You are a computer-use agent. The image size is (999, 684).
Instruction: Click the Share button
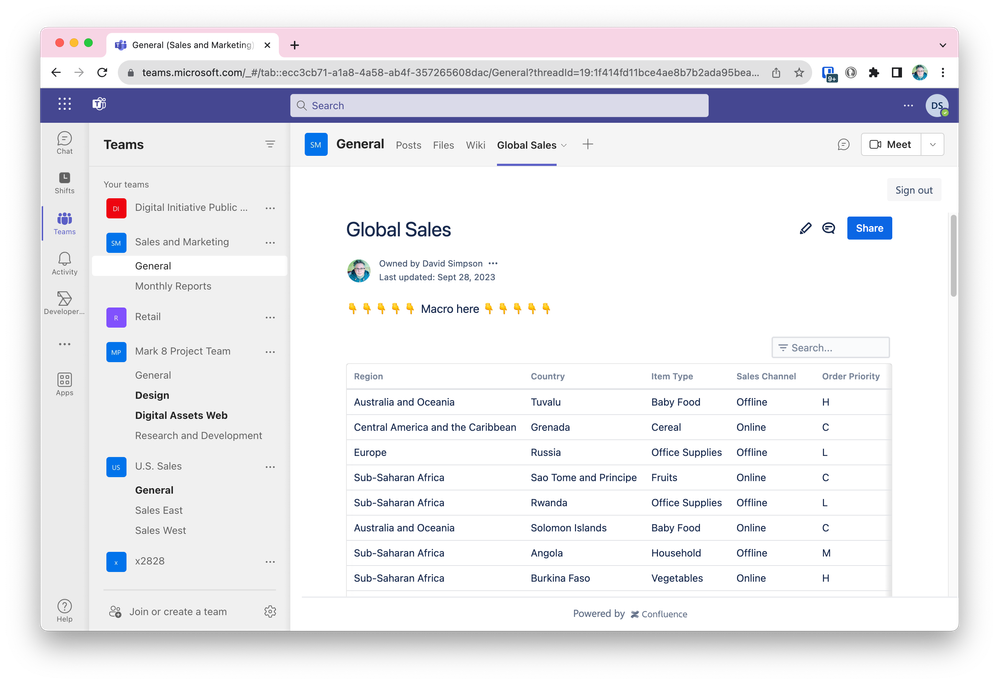(869, 228)
